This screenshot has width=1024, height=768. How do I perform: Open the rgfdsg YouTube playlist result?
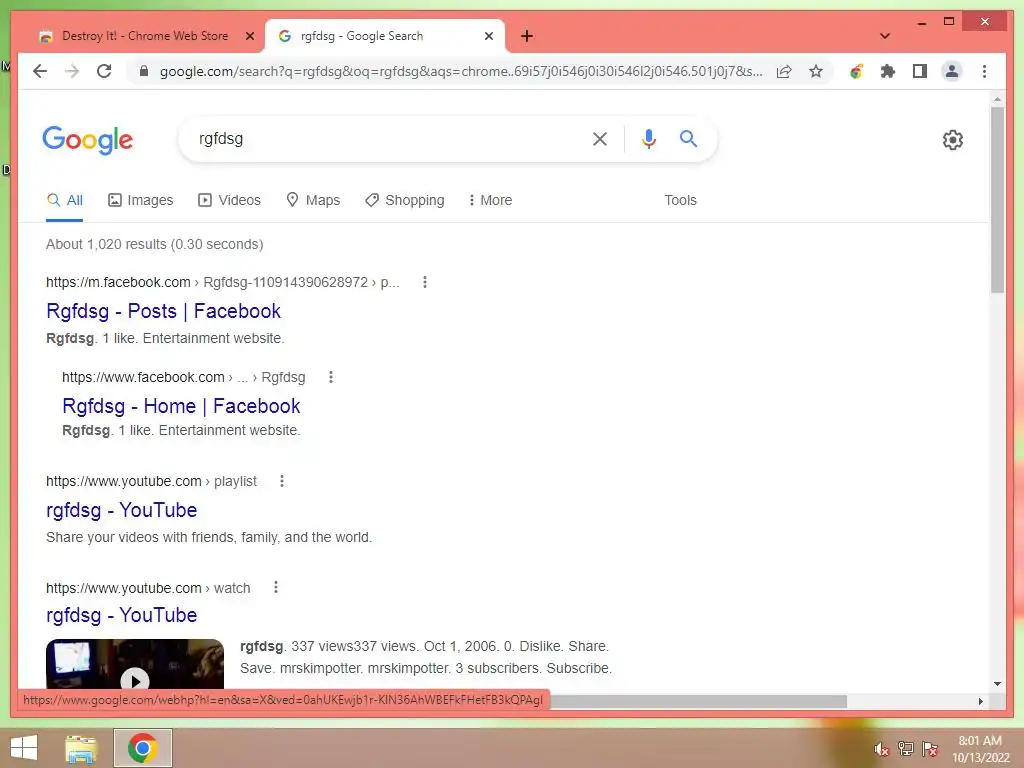(x=121, y=510)
